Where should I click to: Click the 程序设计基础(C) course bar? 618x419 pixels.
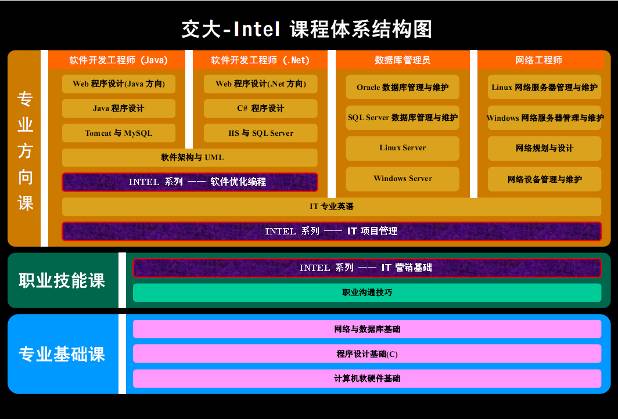click(366, 354)
